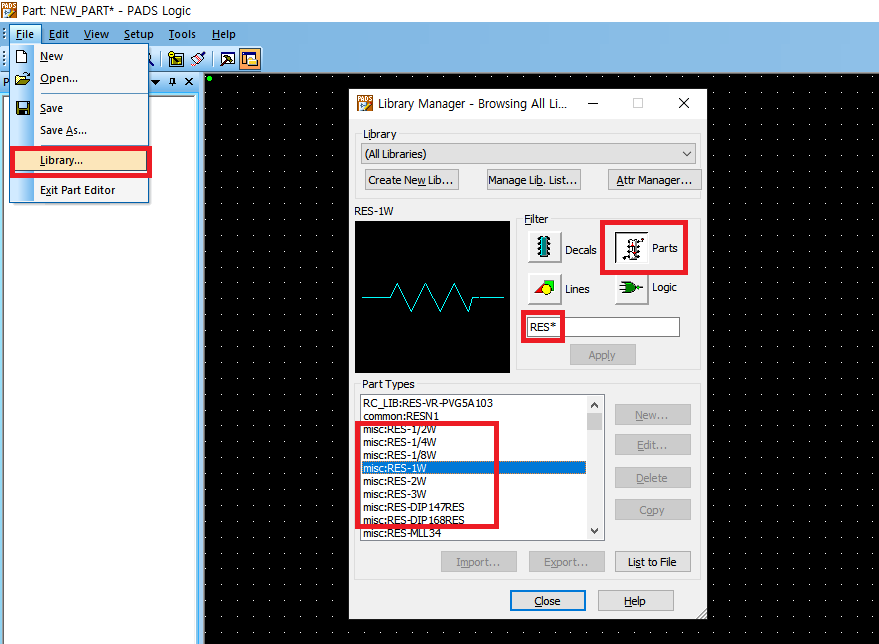Pin the side panel with pushpin icon
This screenshot has height=644, width=879.
(x=173, y=82)
